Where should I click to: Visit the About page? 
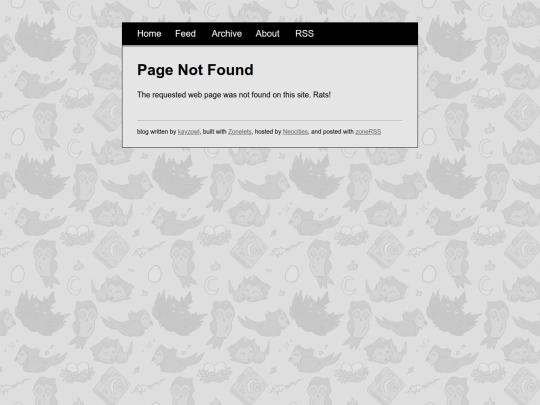[268, 34]
